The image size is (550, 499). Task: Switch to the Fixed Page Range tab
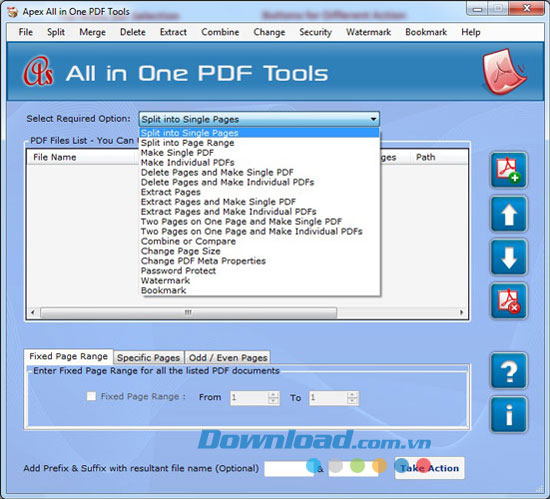68,356
